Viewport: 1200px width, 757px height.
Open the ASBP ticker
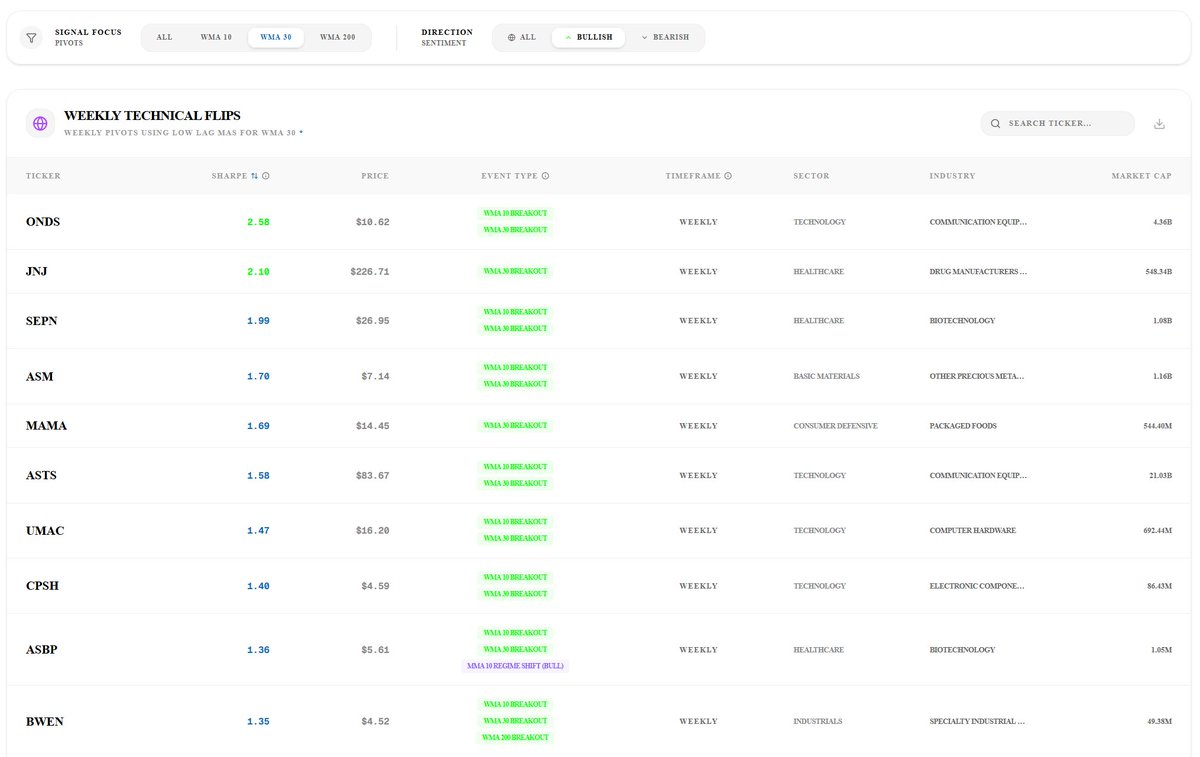pos(42,650)
